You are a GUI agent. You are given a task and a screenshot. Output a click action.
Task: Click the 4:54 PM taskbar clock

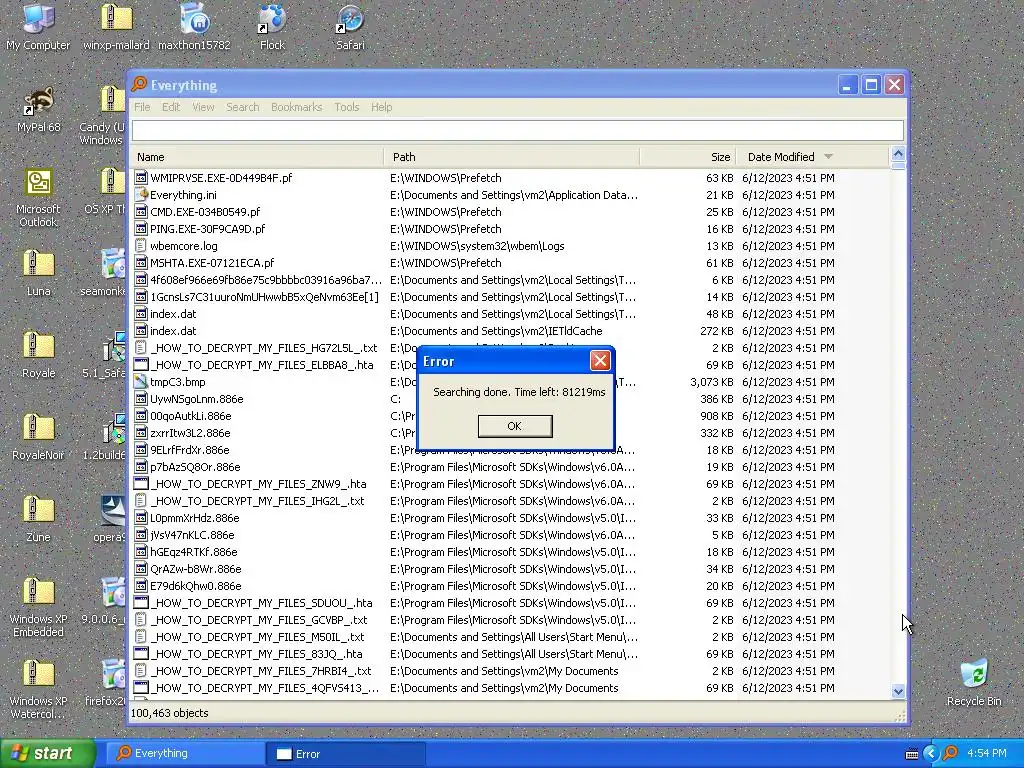[x=987, y=754]
